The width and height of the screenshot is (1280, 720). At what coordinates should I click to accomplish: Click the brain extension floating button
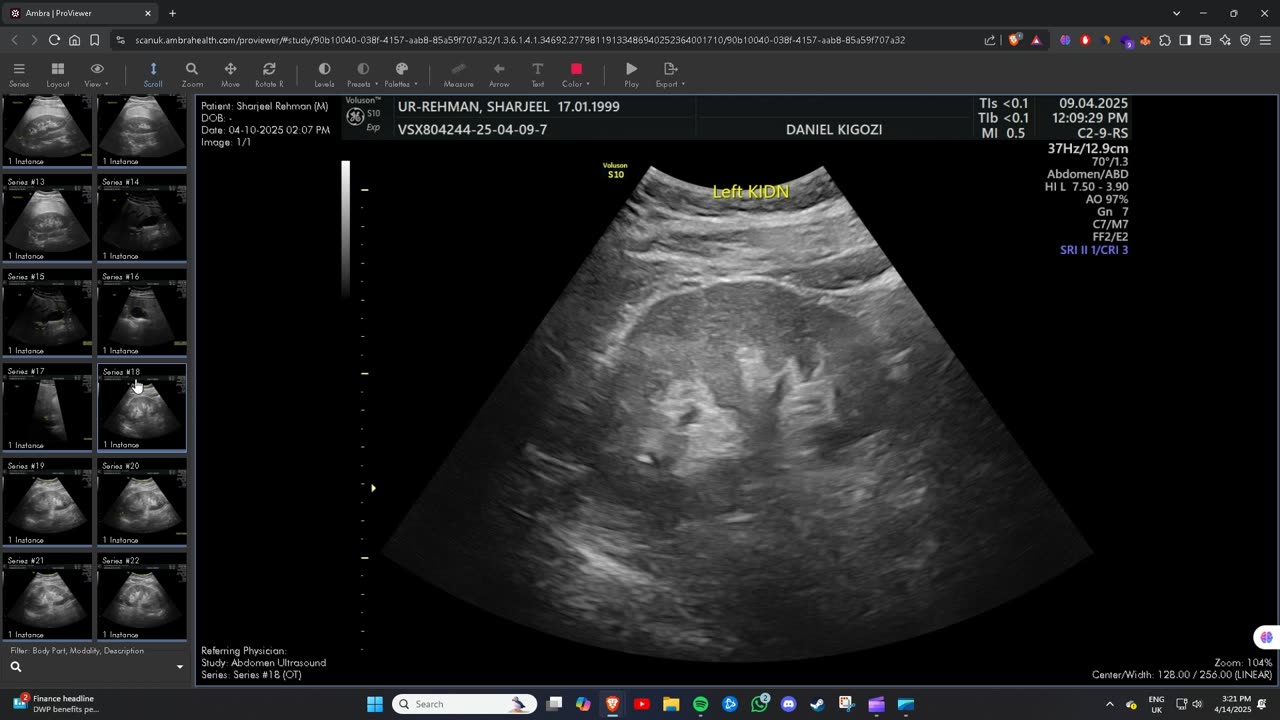(x=1266, y=637)
